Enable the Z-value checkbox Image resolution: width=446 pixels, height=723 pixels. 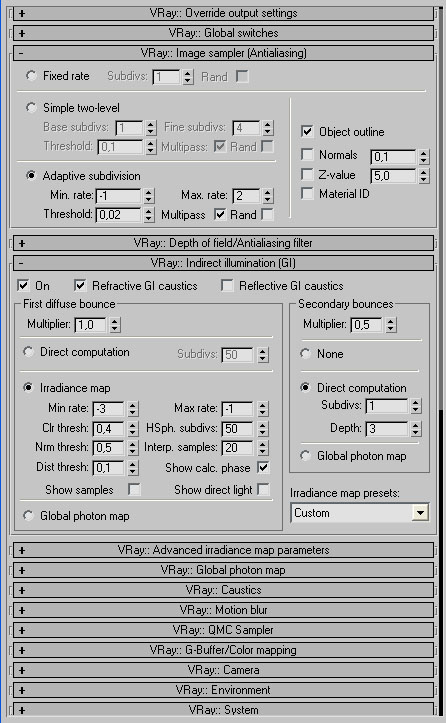pos(307,174)
